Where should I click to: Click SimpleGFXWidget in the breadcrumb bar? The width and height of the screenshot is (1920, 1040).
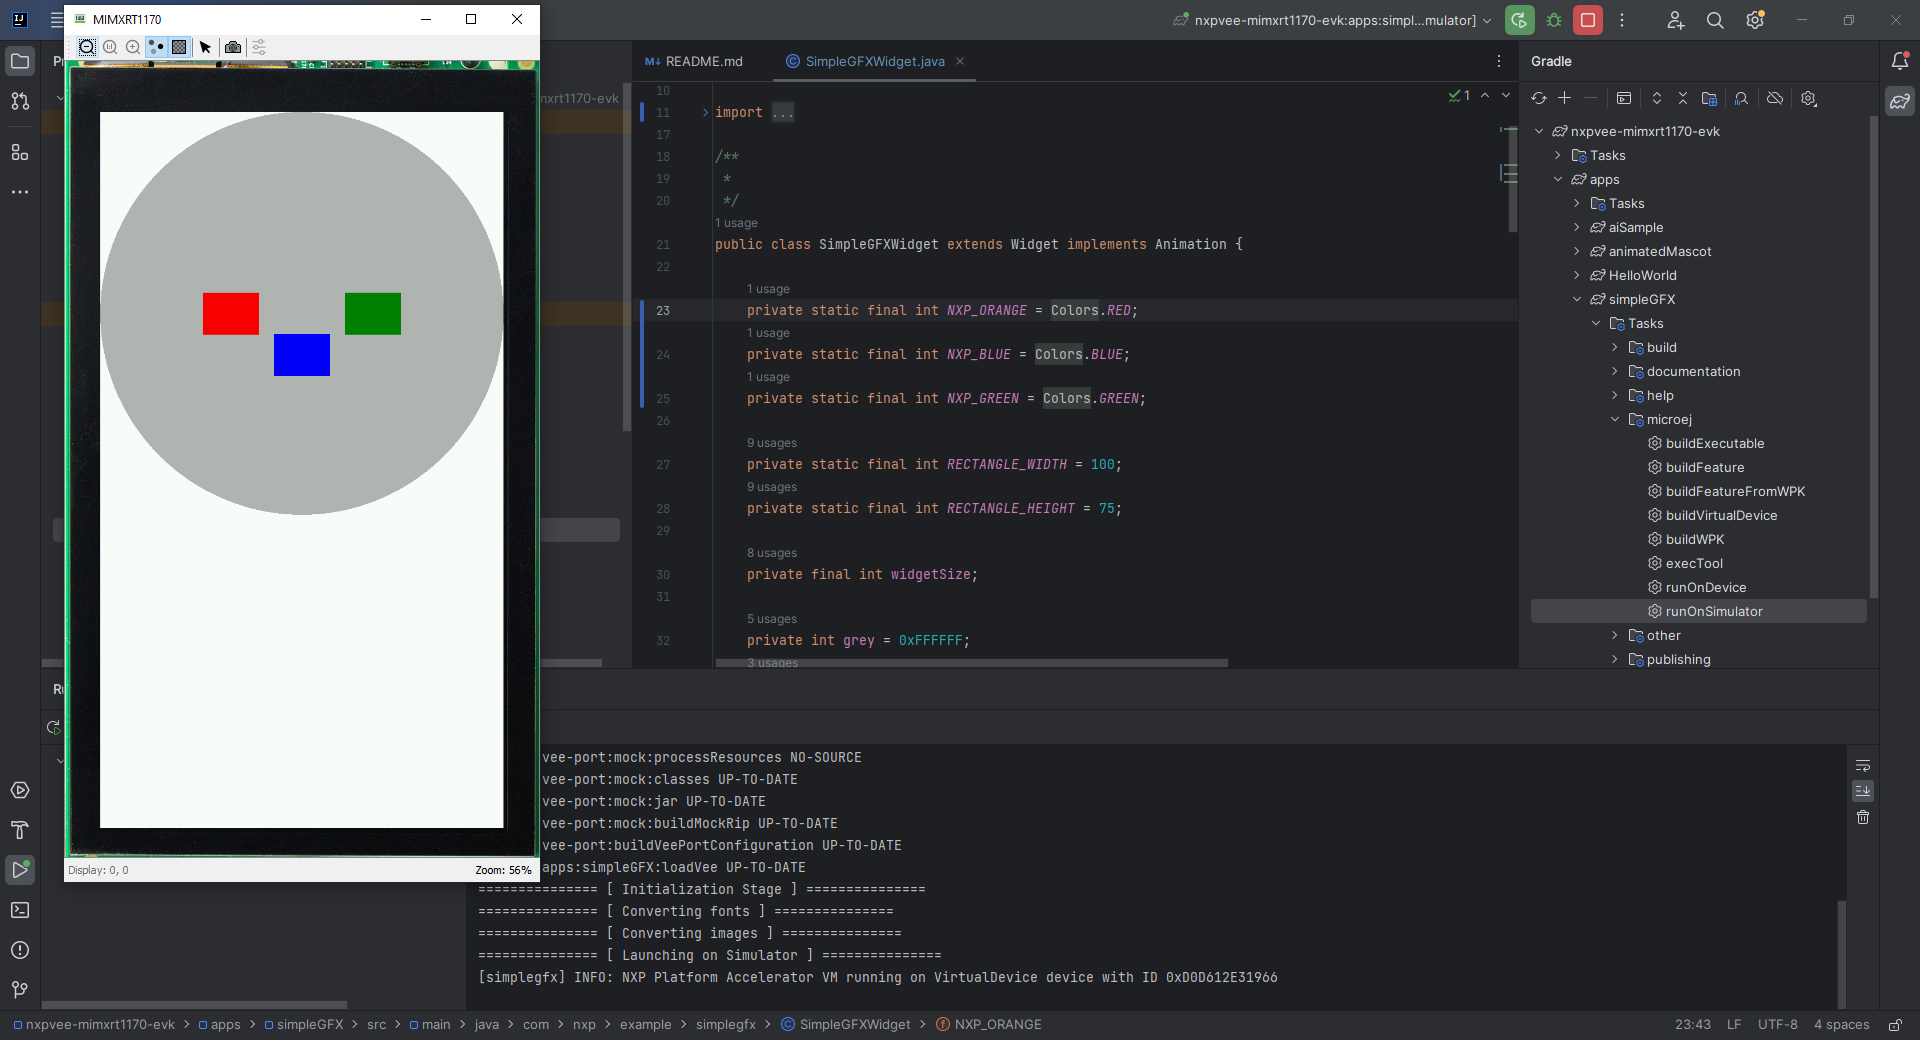(854, 1024)
